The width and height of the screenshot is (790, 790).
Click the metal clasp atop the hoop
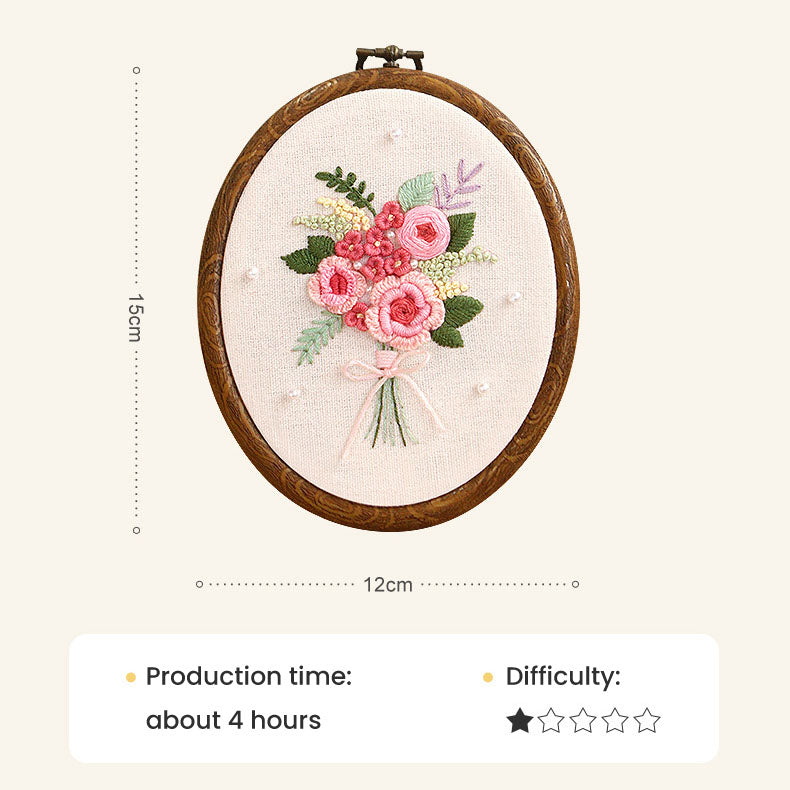pyautogui.click(x=389, y=57)
